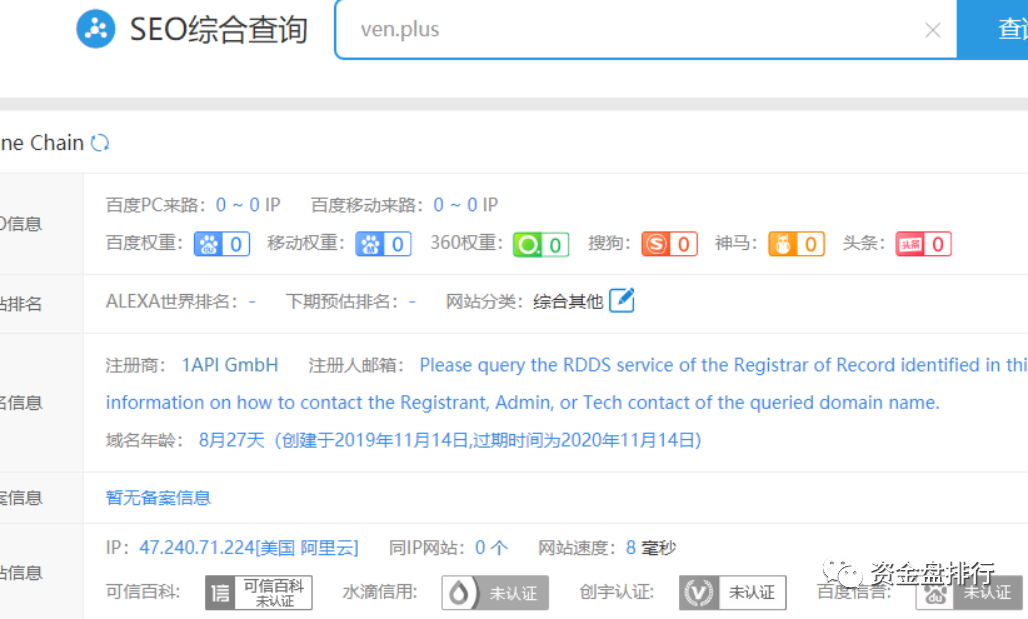Click the 百度权重 paw badge
1028x619 pixels.
[221, 244]
